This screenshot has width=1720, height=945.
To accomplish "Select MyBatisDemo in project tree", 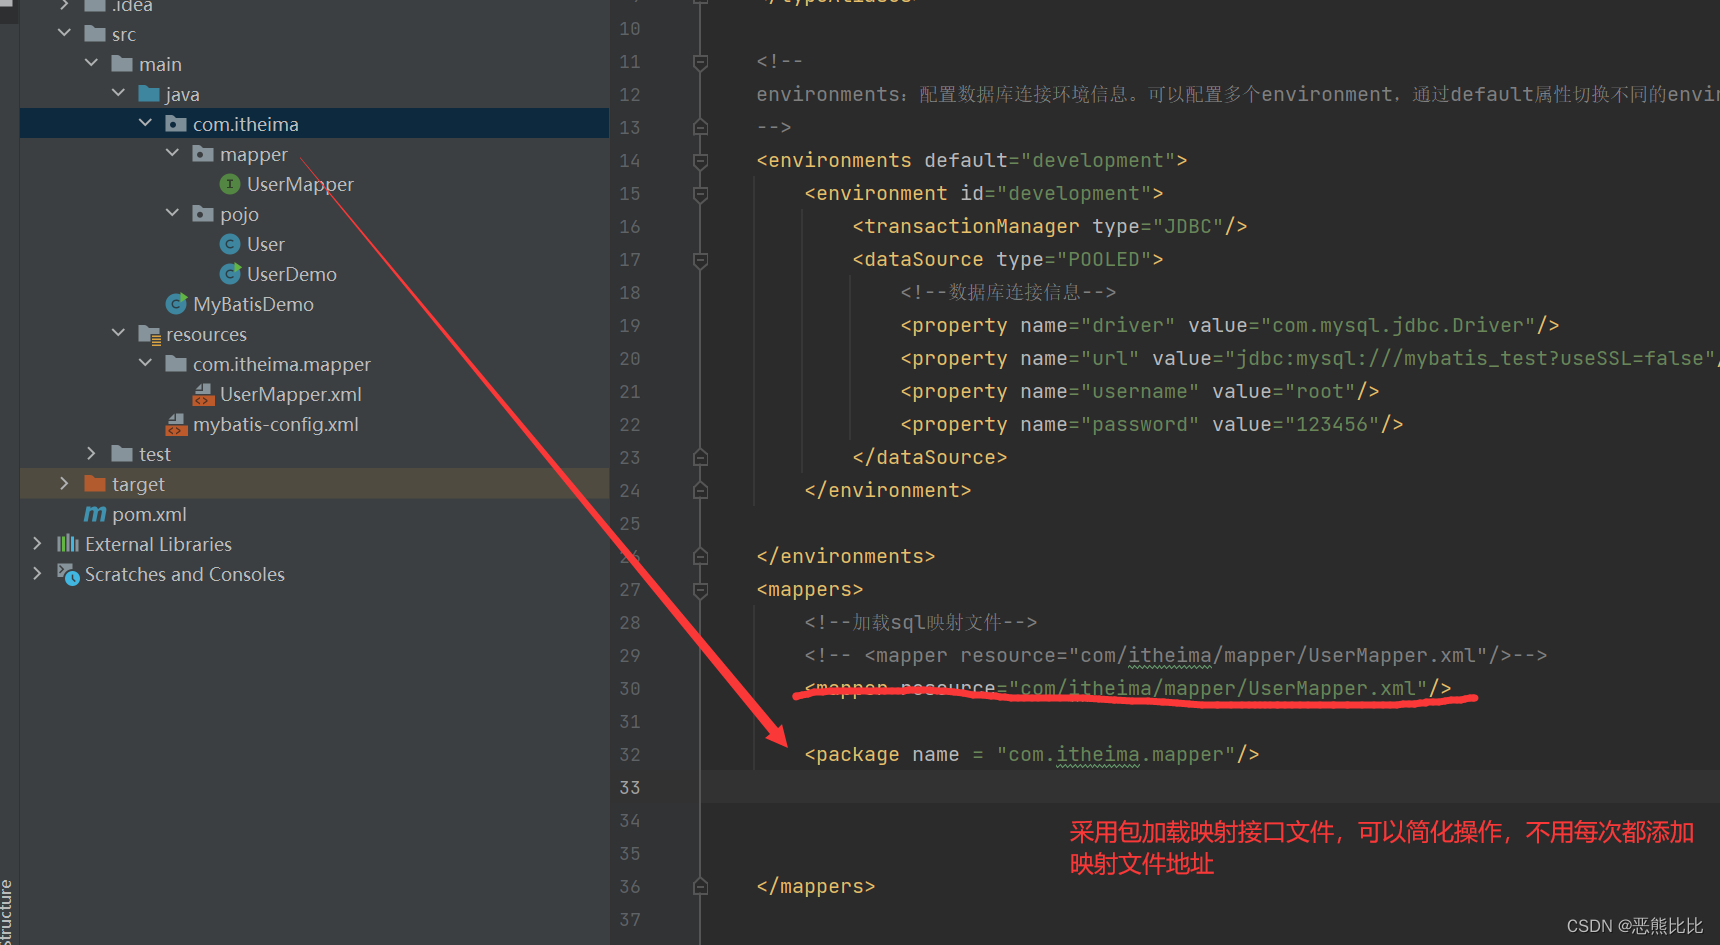I will click(x=253, y=304).
